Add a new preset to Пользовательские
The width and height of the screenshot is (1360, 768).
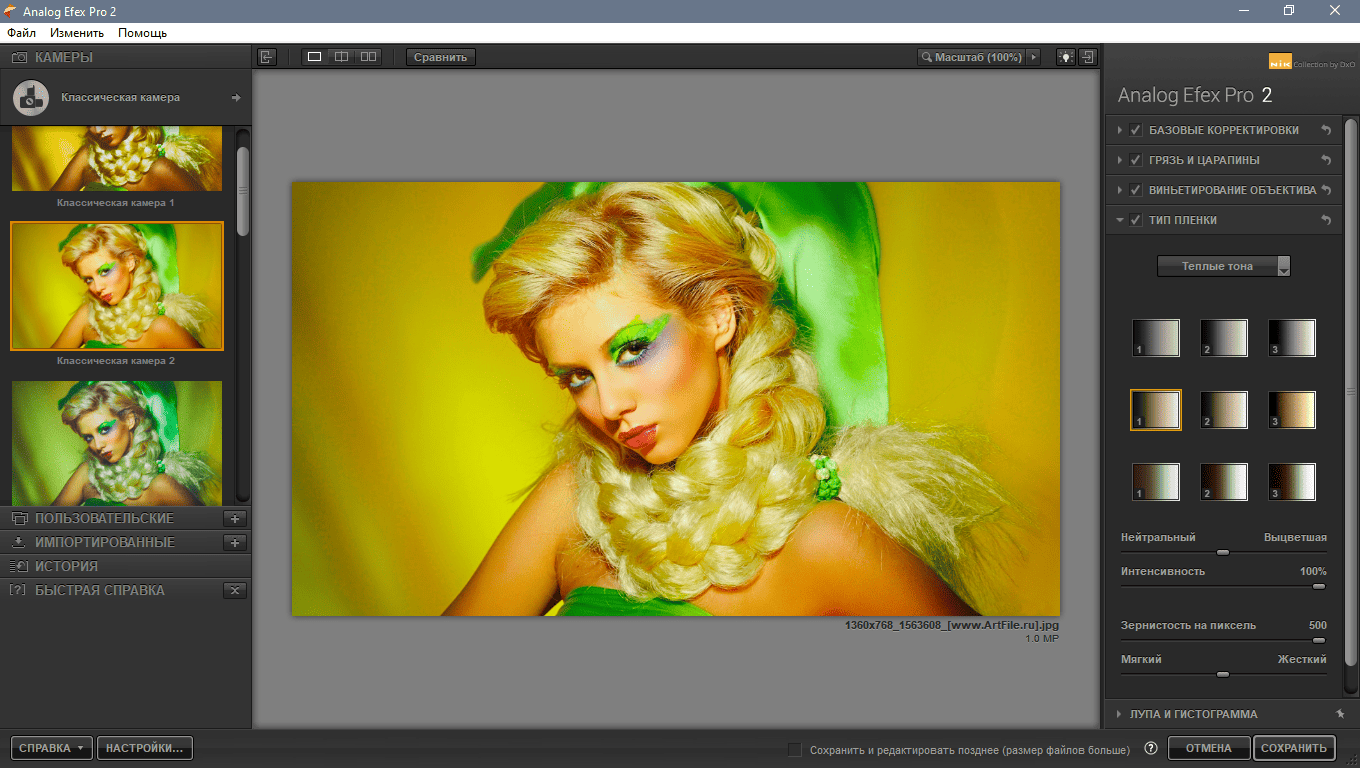[x=235, y=518]
